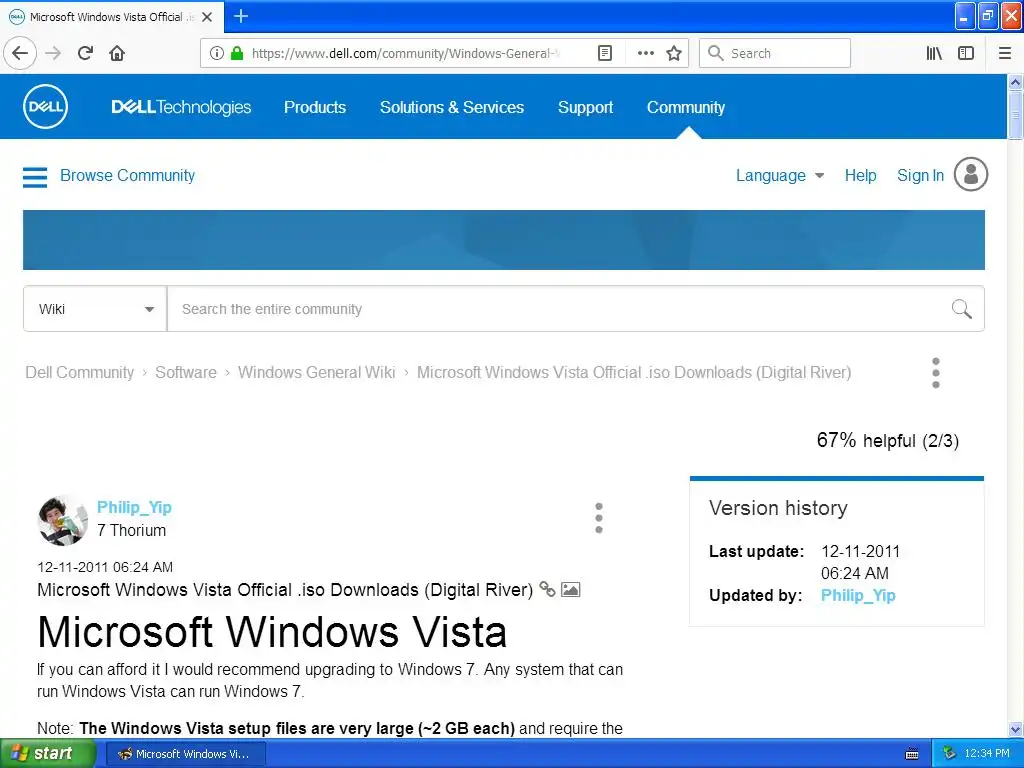Open Support navigation menu
The image size is (1024, 768).
pyautogui.click(x=585, y=107)
